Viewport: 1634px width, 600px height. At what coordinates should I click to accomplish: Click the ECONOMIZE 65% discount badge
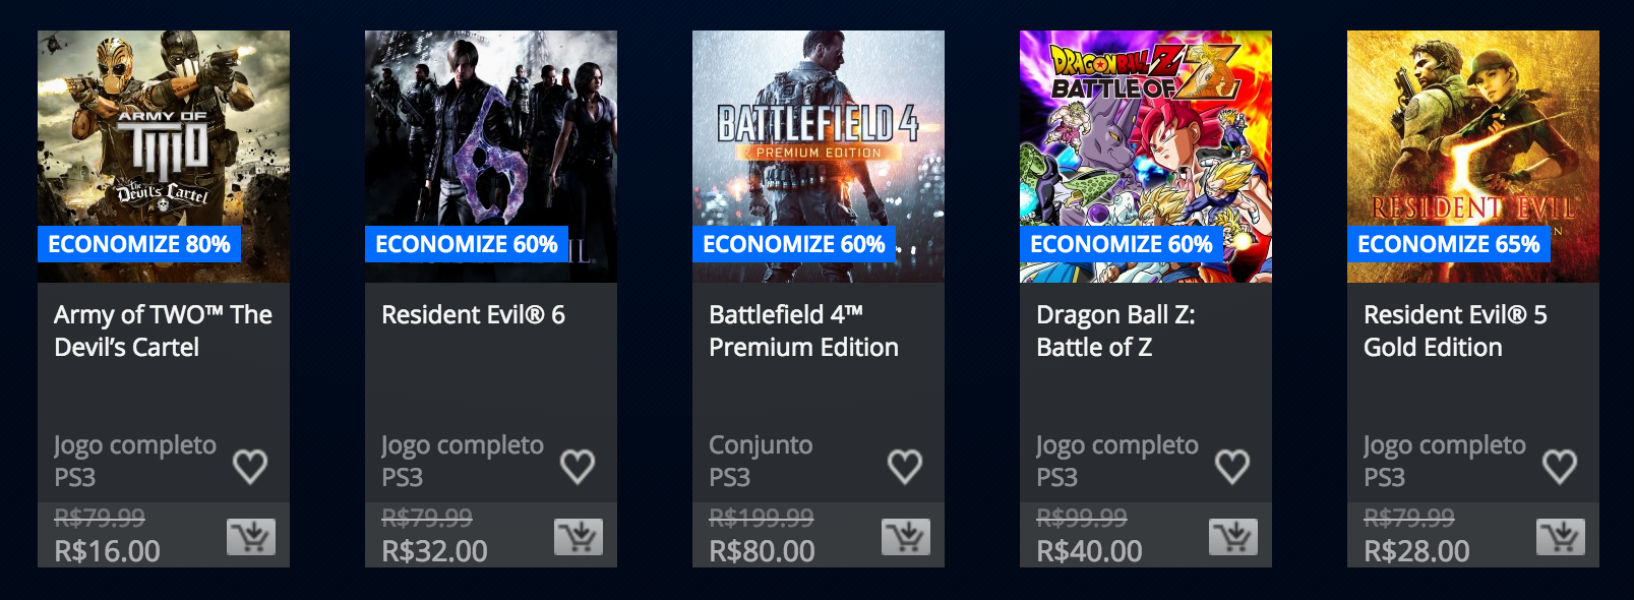tap(1448, 244)
